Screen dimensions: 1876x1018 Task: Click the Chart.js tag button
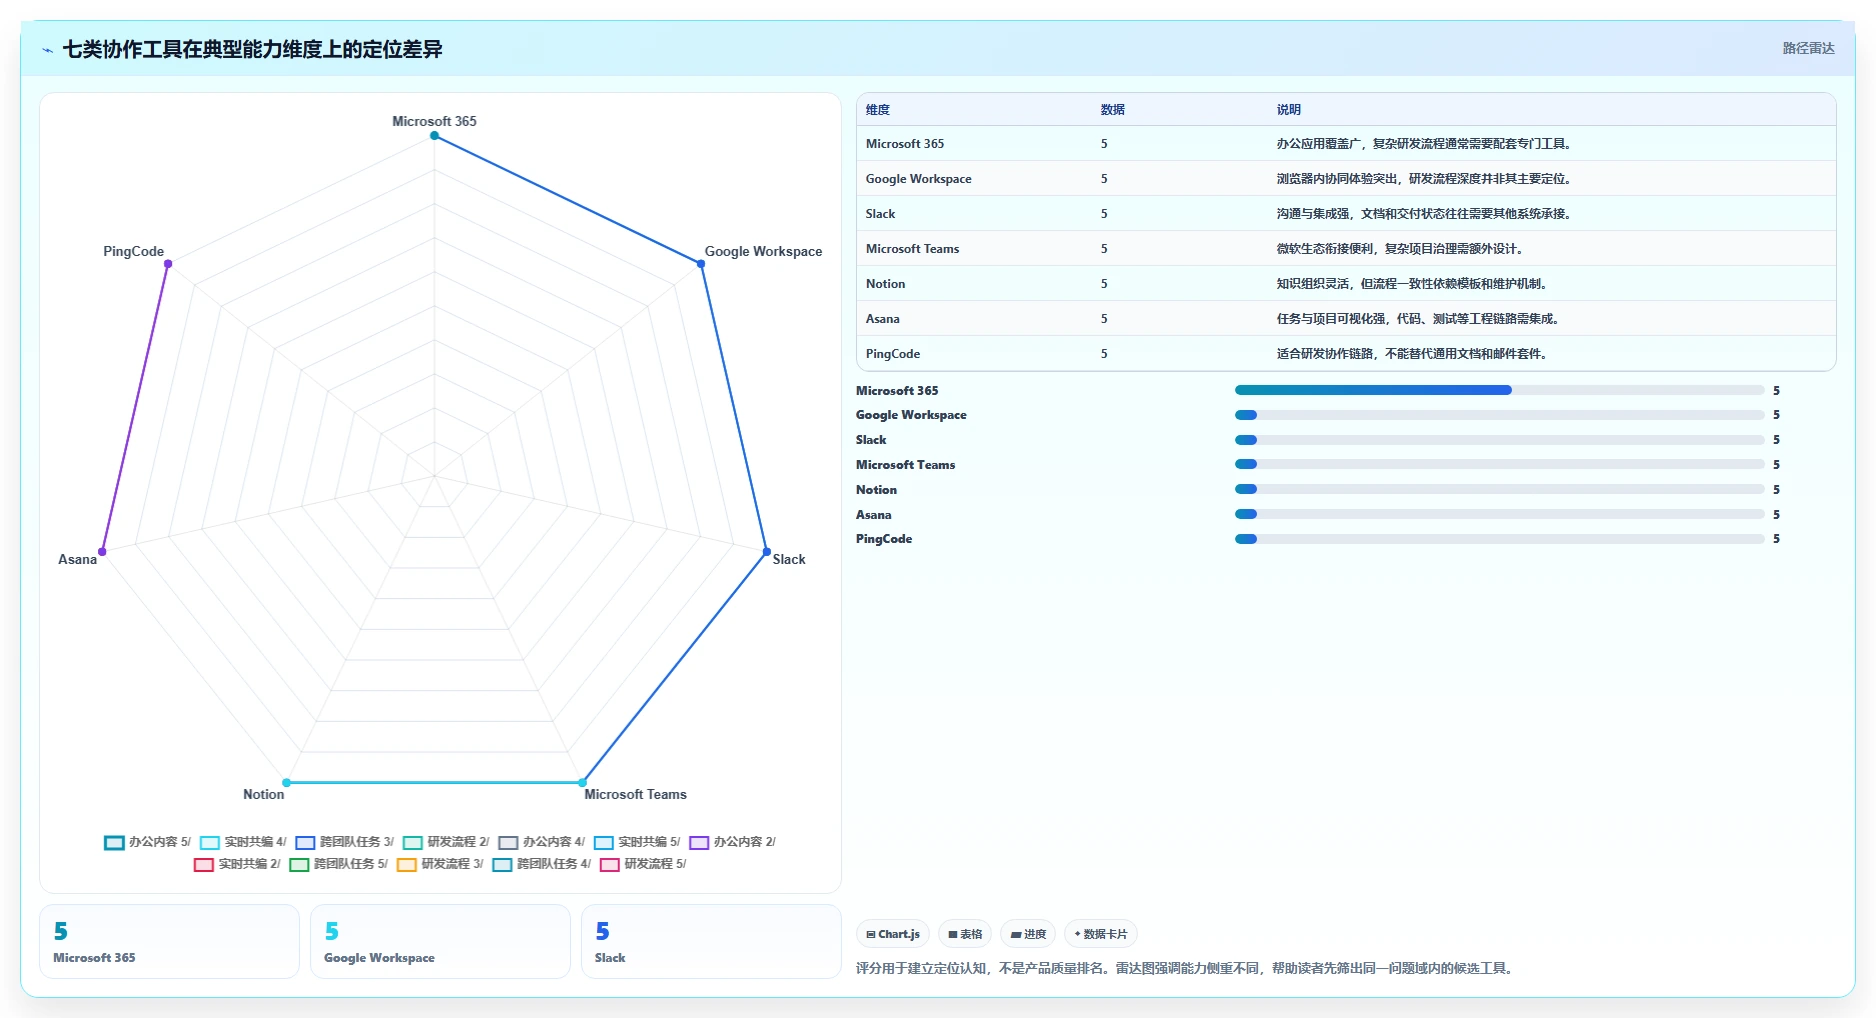pos(893,934)
